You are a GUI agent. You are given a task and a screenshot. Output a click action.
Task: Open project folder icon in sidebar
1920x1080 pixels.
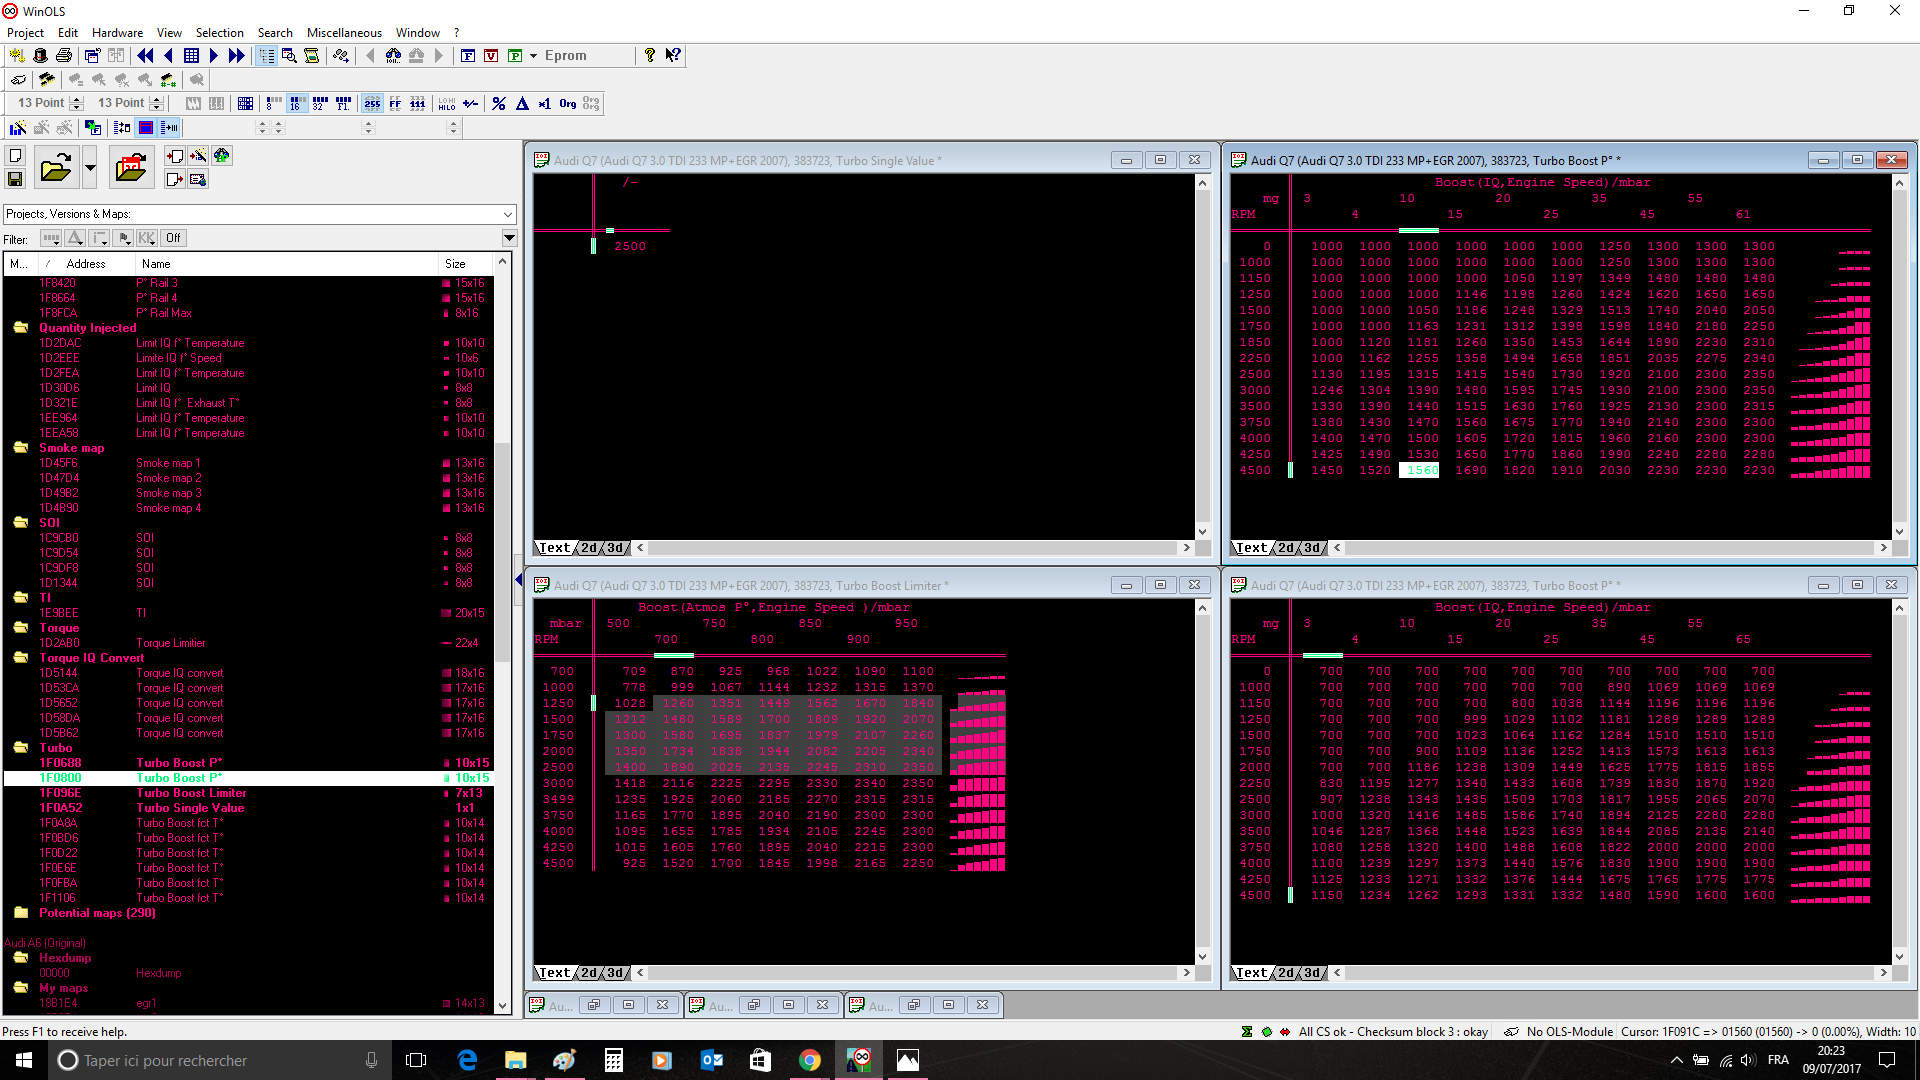click(x=55, y=168)
